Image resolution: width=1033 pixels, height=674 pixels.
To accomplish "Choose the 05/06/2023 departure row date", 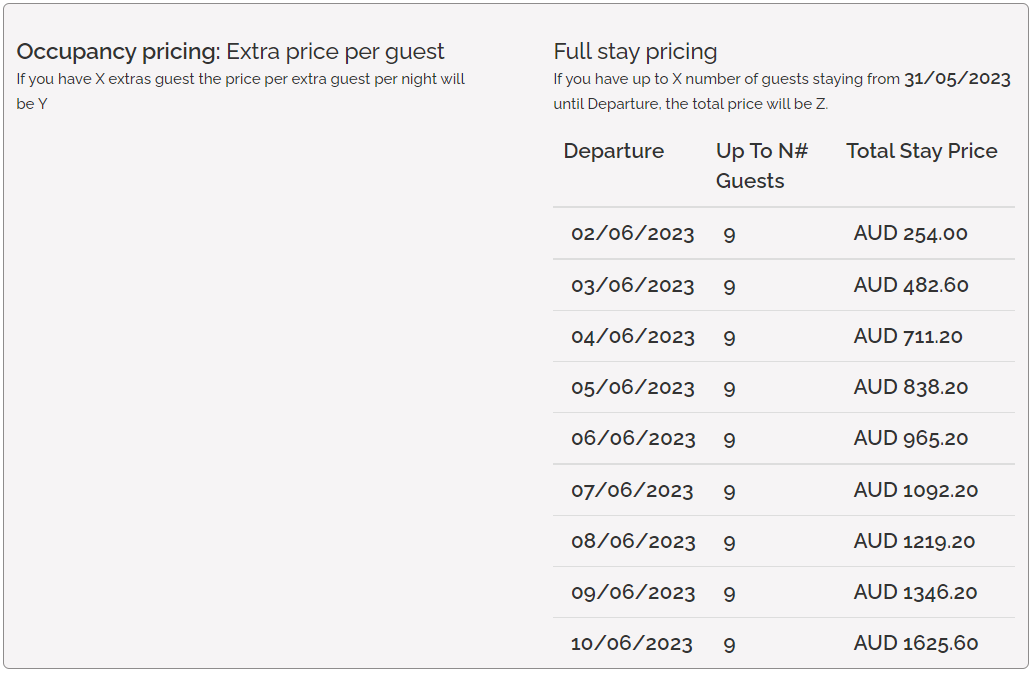I will point(632,388).
